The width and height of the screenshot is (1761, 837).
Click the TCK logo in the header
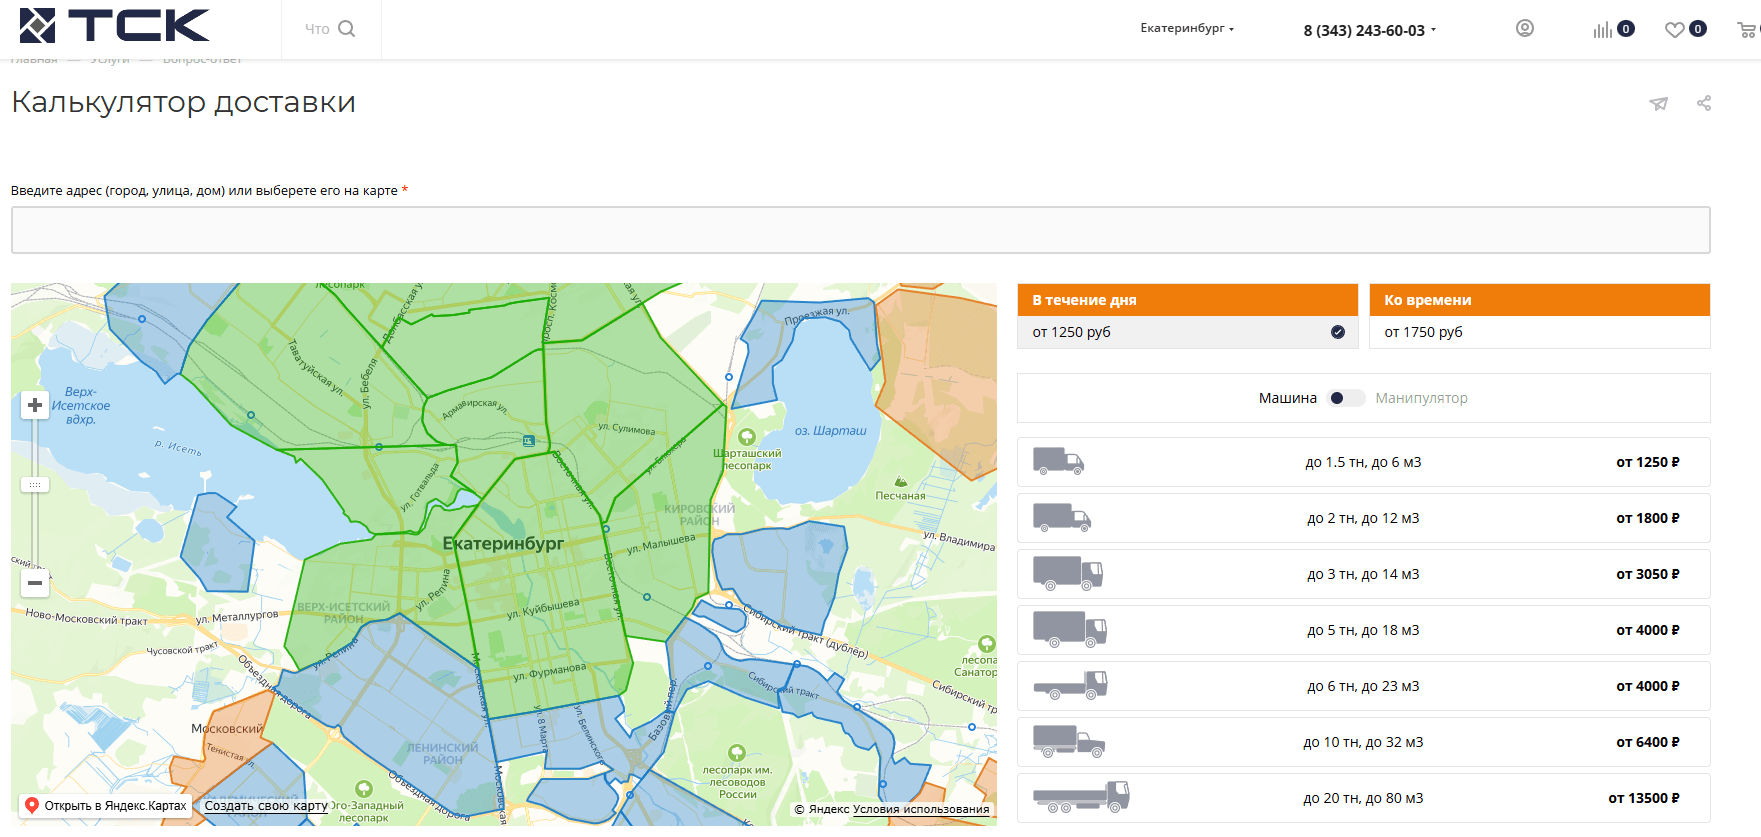click(x=114, y=26)
